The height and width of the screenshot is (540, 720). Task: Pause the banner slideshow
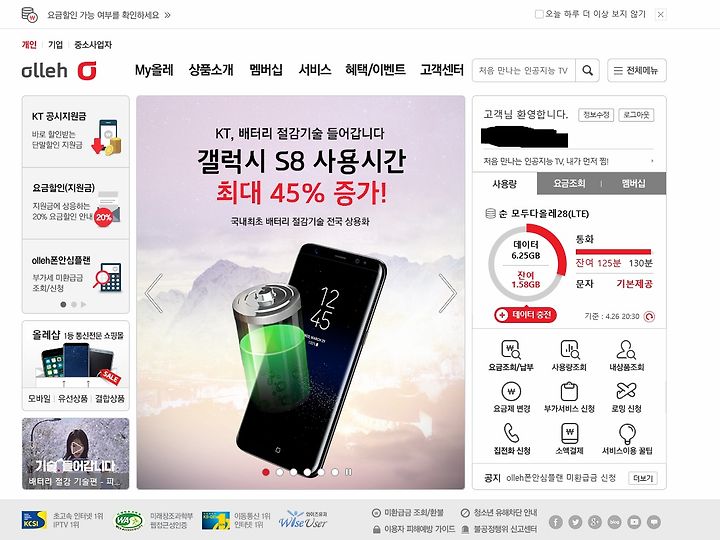coord(349,472)
